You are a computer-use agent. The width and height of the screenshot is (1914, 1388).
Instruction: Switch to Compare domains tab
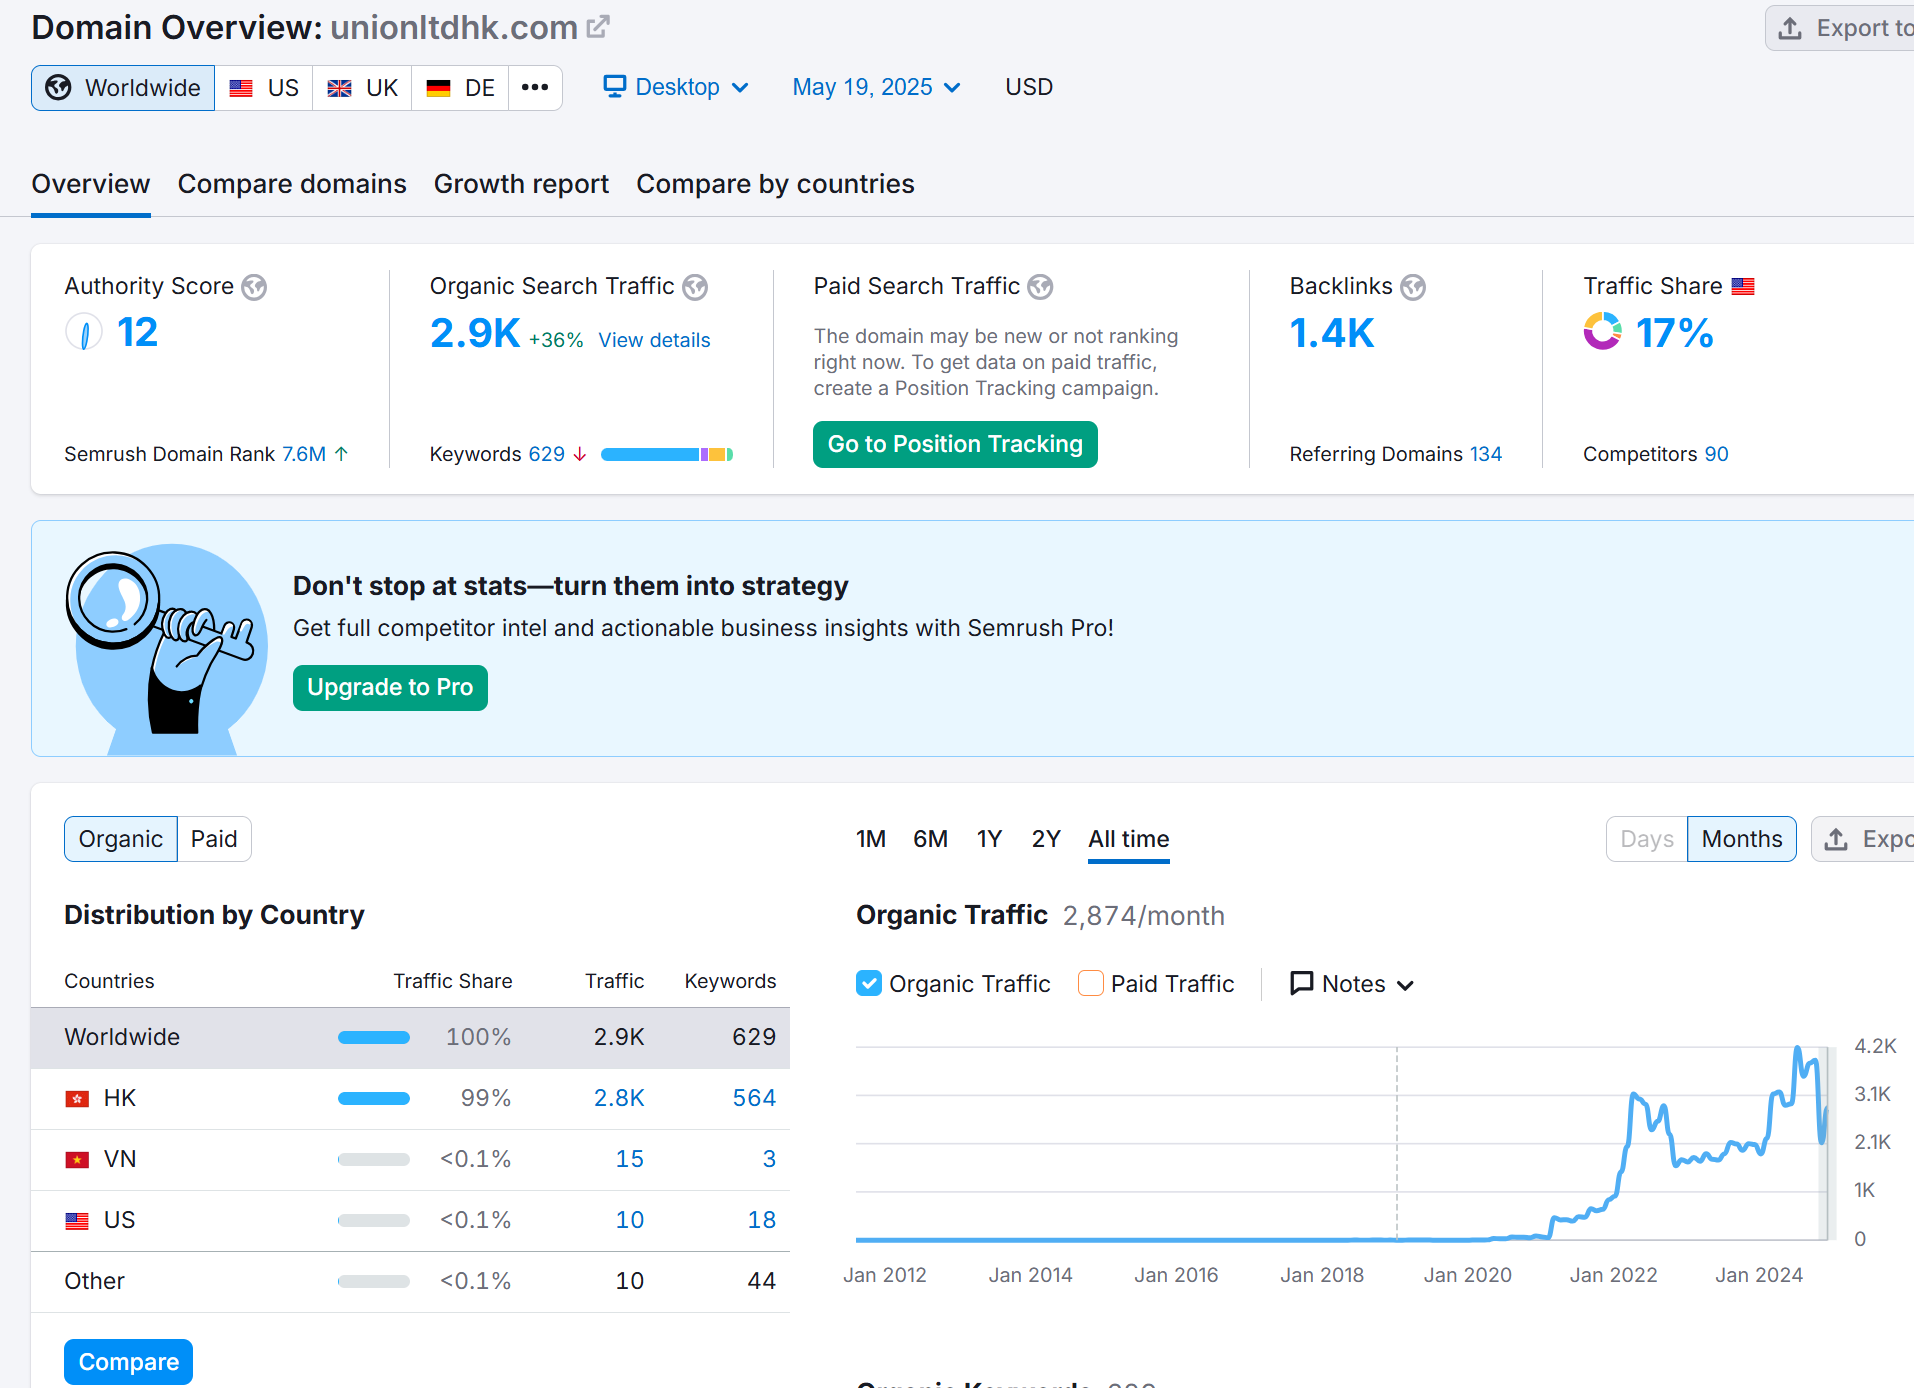pyautogui.click(x=292, y=184)
